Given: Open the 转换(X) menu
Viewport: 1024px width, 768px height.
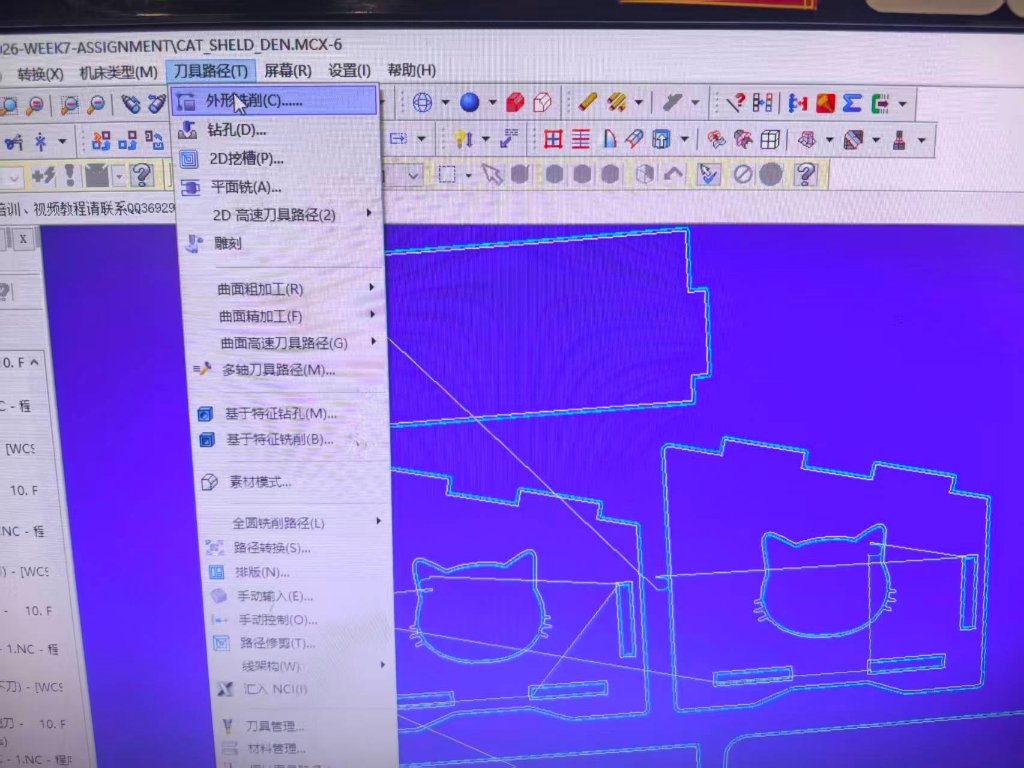Looking at the screenshot, I should pos(40,74).
